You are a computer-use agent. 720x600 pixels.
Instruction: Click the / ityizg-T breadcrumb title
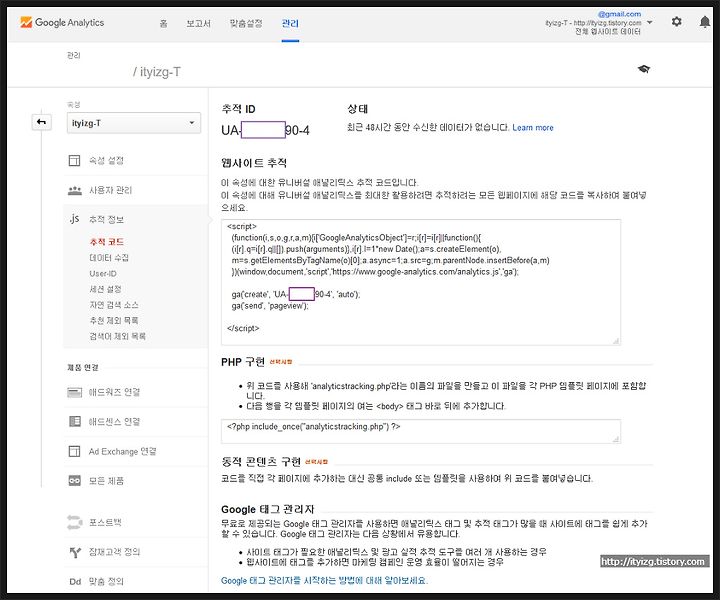[157, 72]
